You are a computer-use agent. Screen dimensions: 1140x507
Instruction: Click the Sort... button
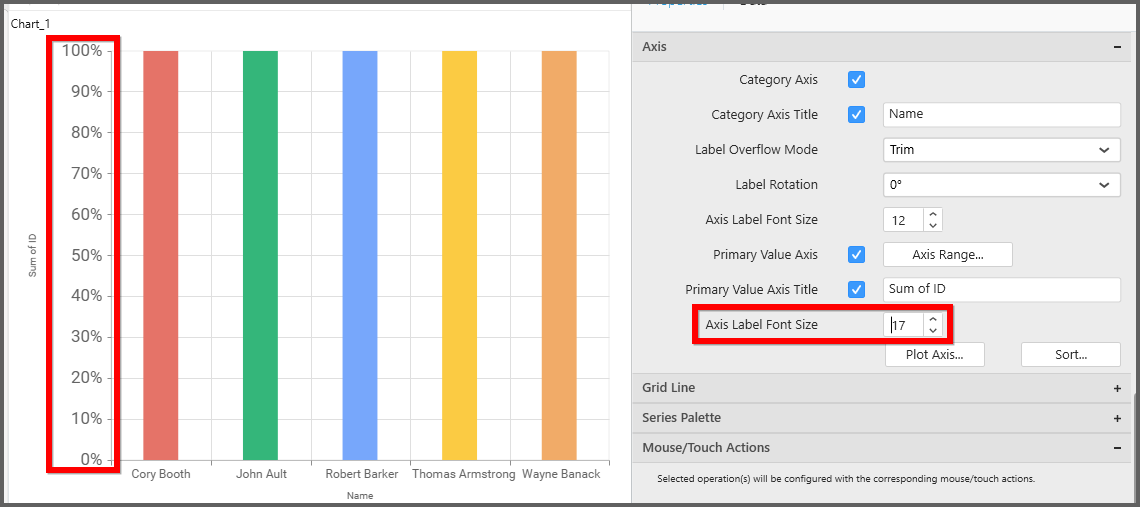1070,355
